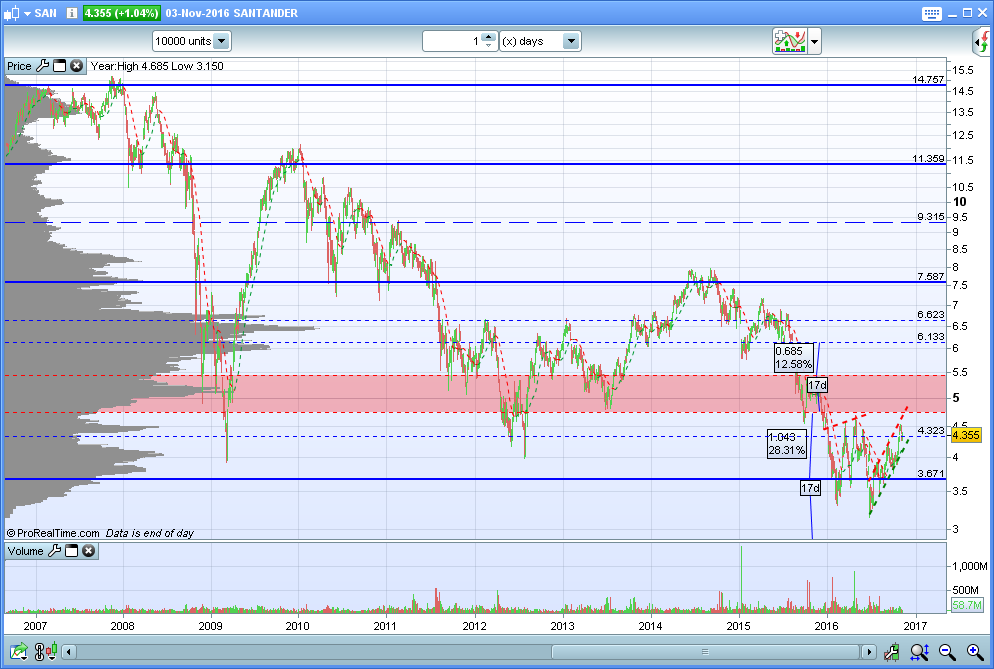Screen dimensions: 994x669
Task: Click the zoom out magnifier
Action: 947,651
